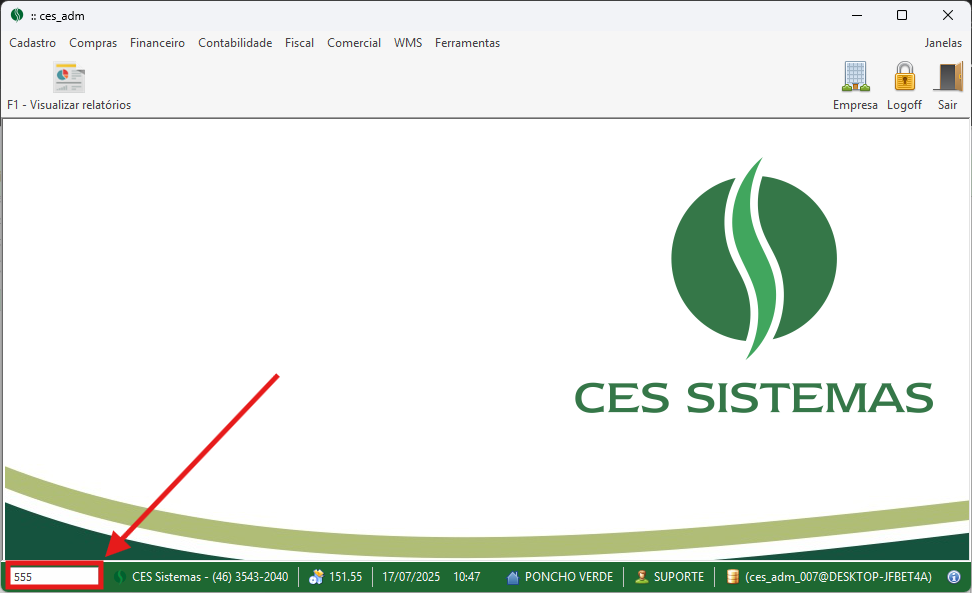
Task: Click the Sair exit door icon
Action: (x=949, y=76)
